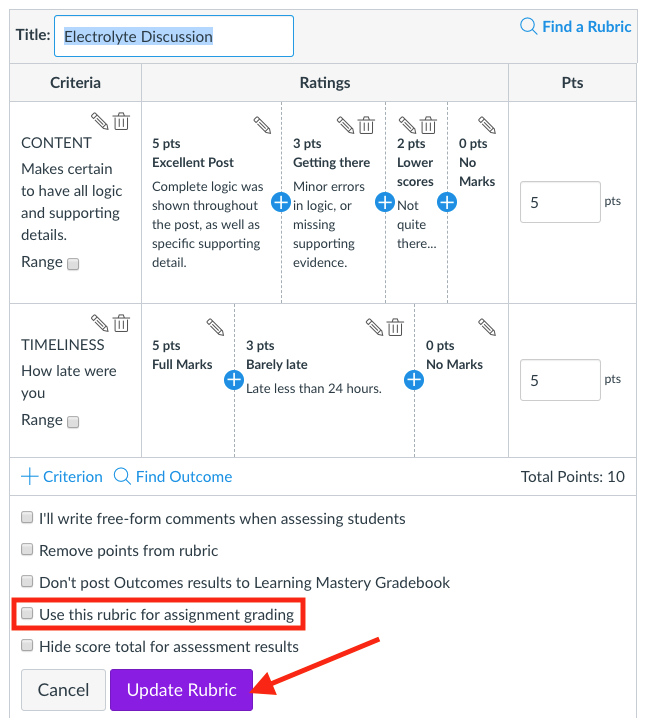
Task: Edit the CONTENT criterion with its pencil icon
Action: pyautogui.click(x=100, y=122)
